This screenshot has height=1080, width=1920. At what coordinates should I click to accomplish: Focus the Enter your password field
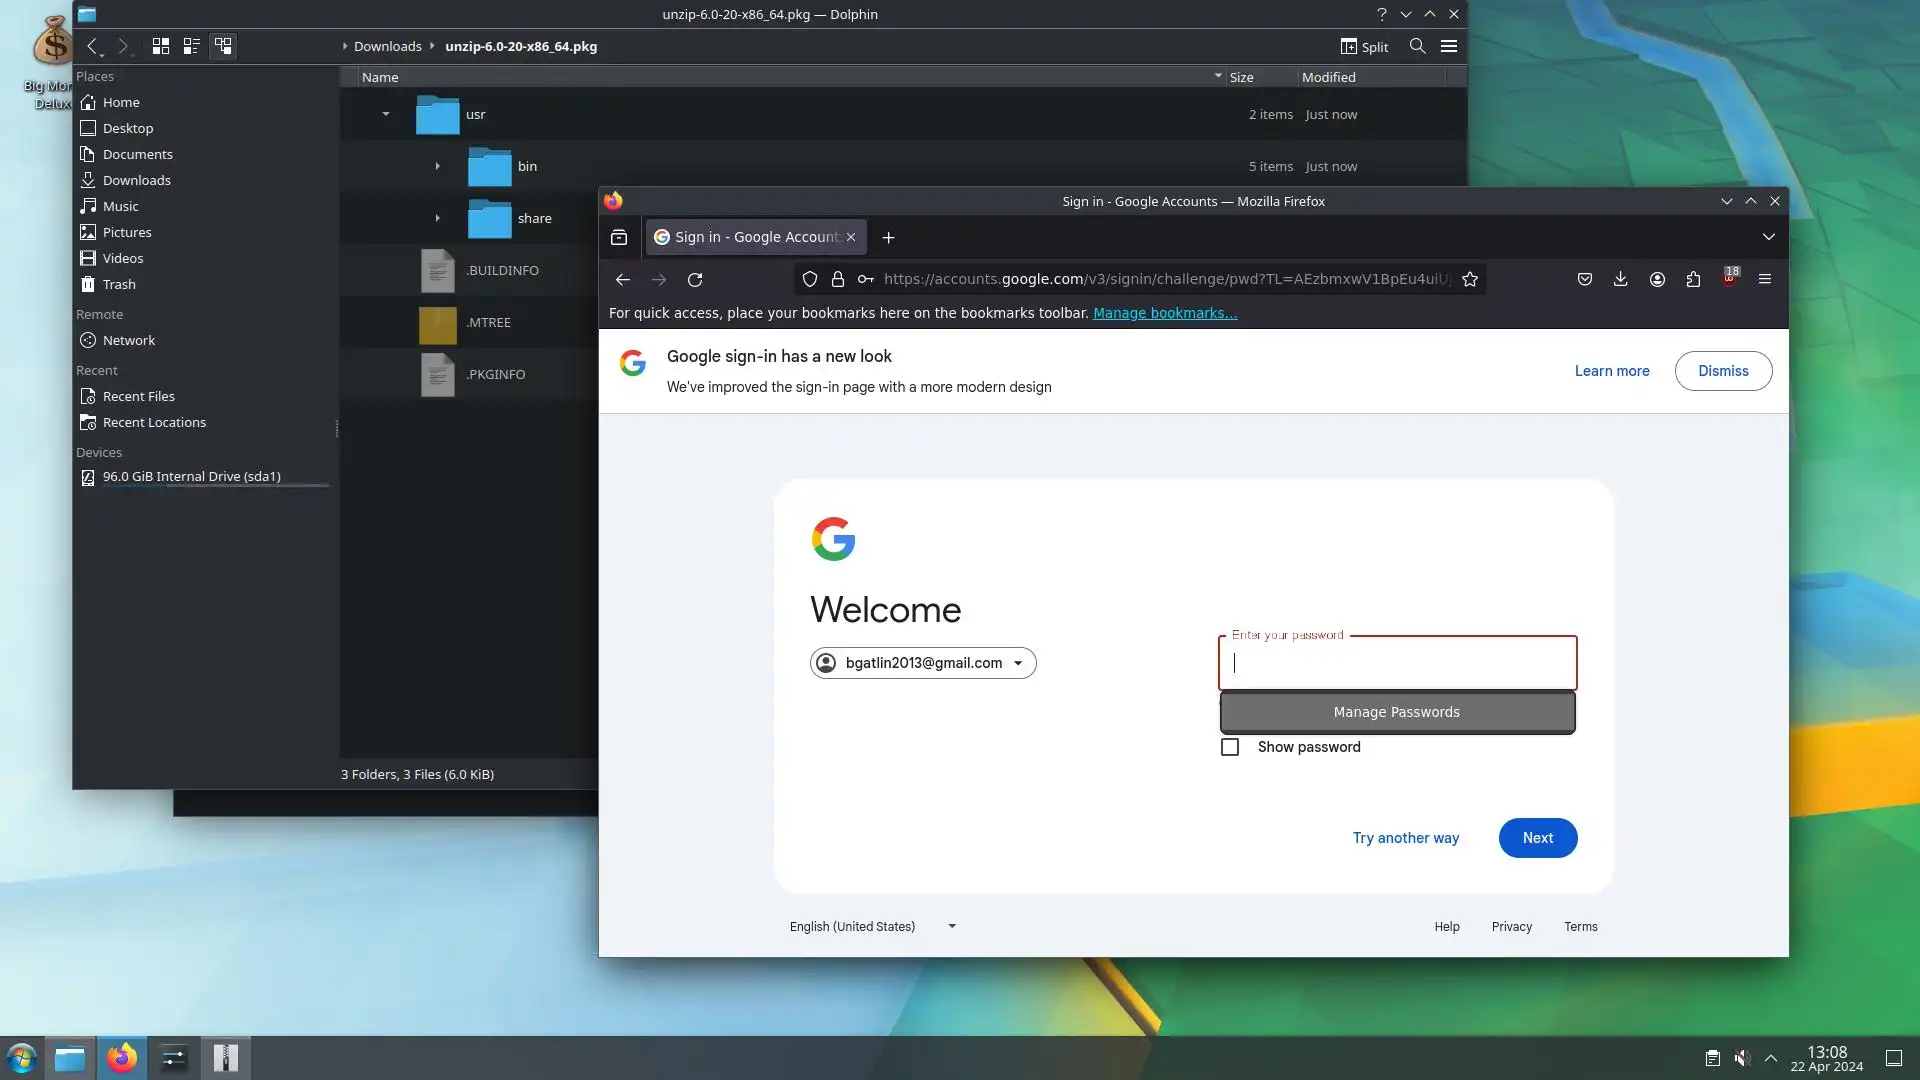(x=1397, y=663)
